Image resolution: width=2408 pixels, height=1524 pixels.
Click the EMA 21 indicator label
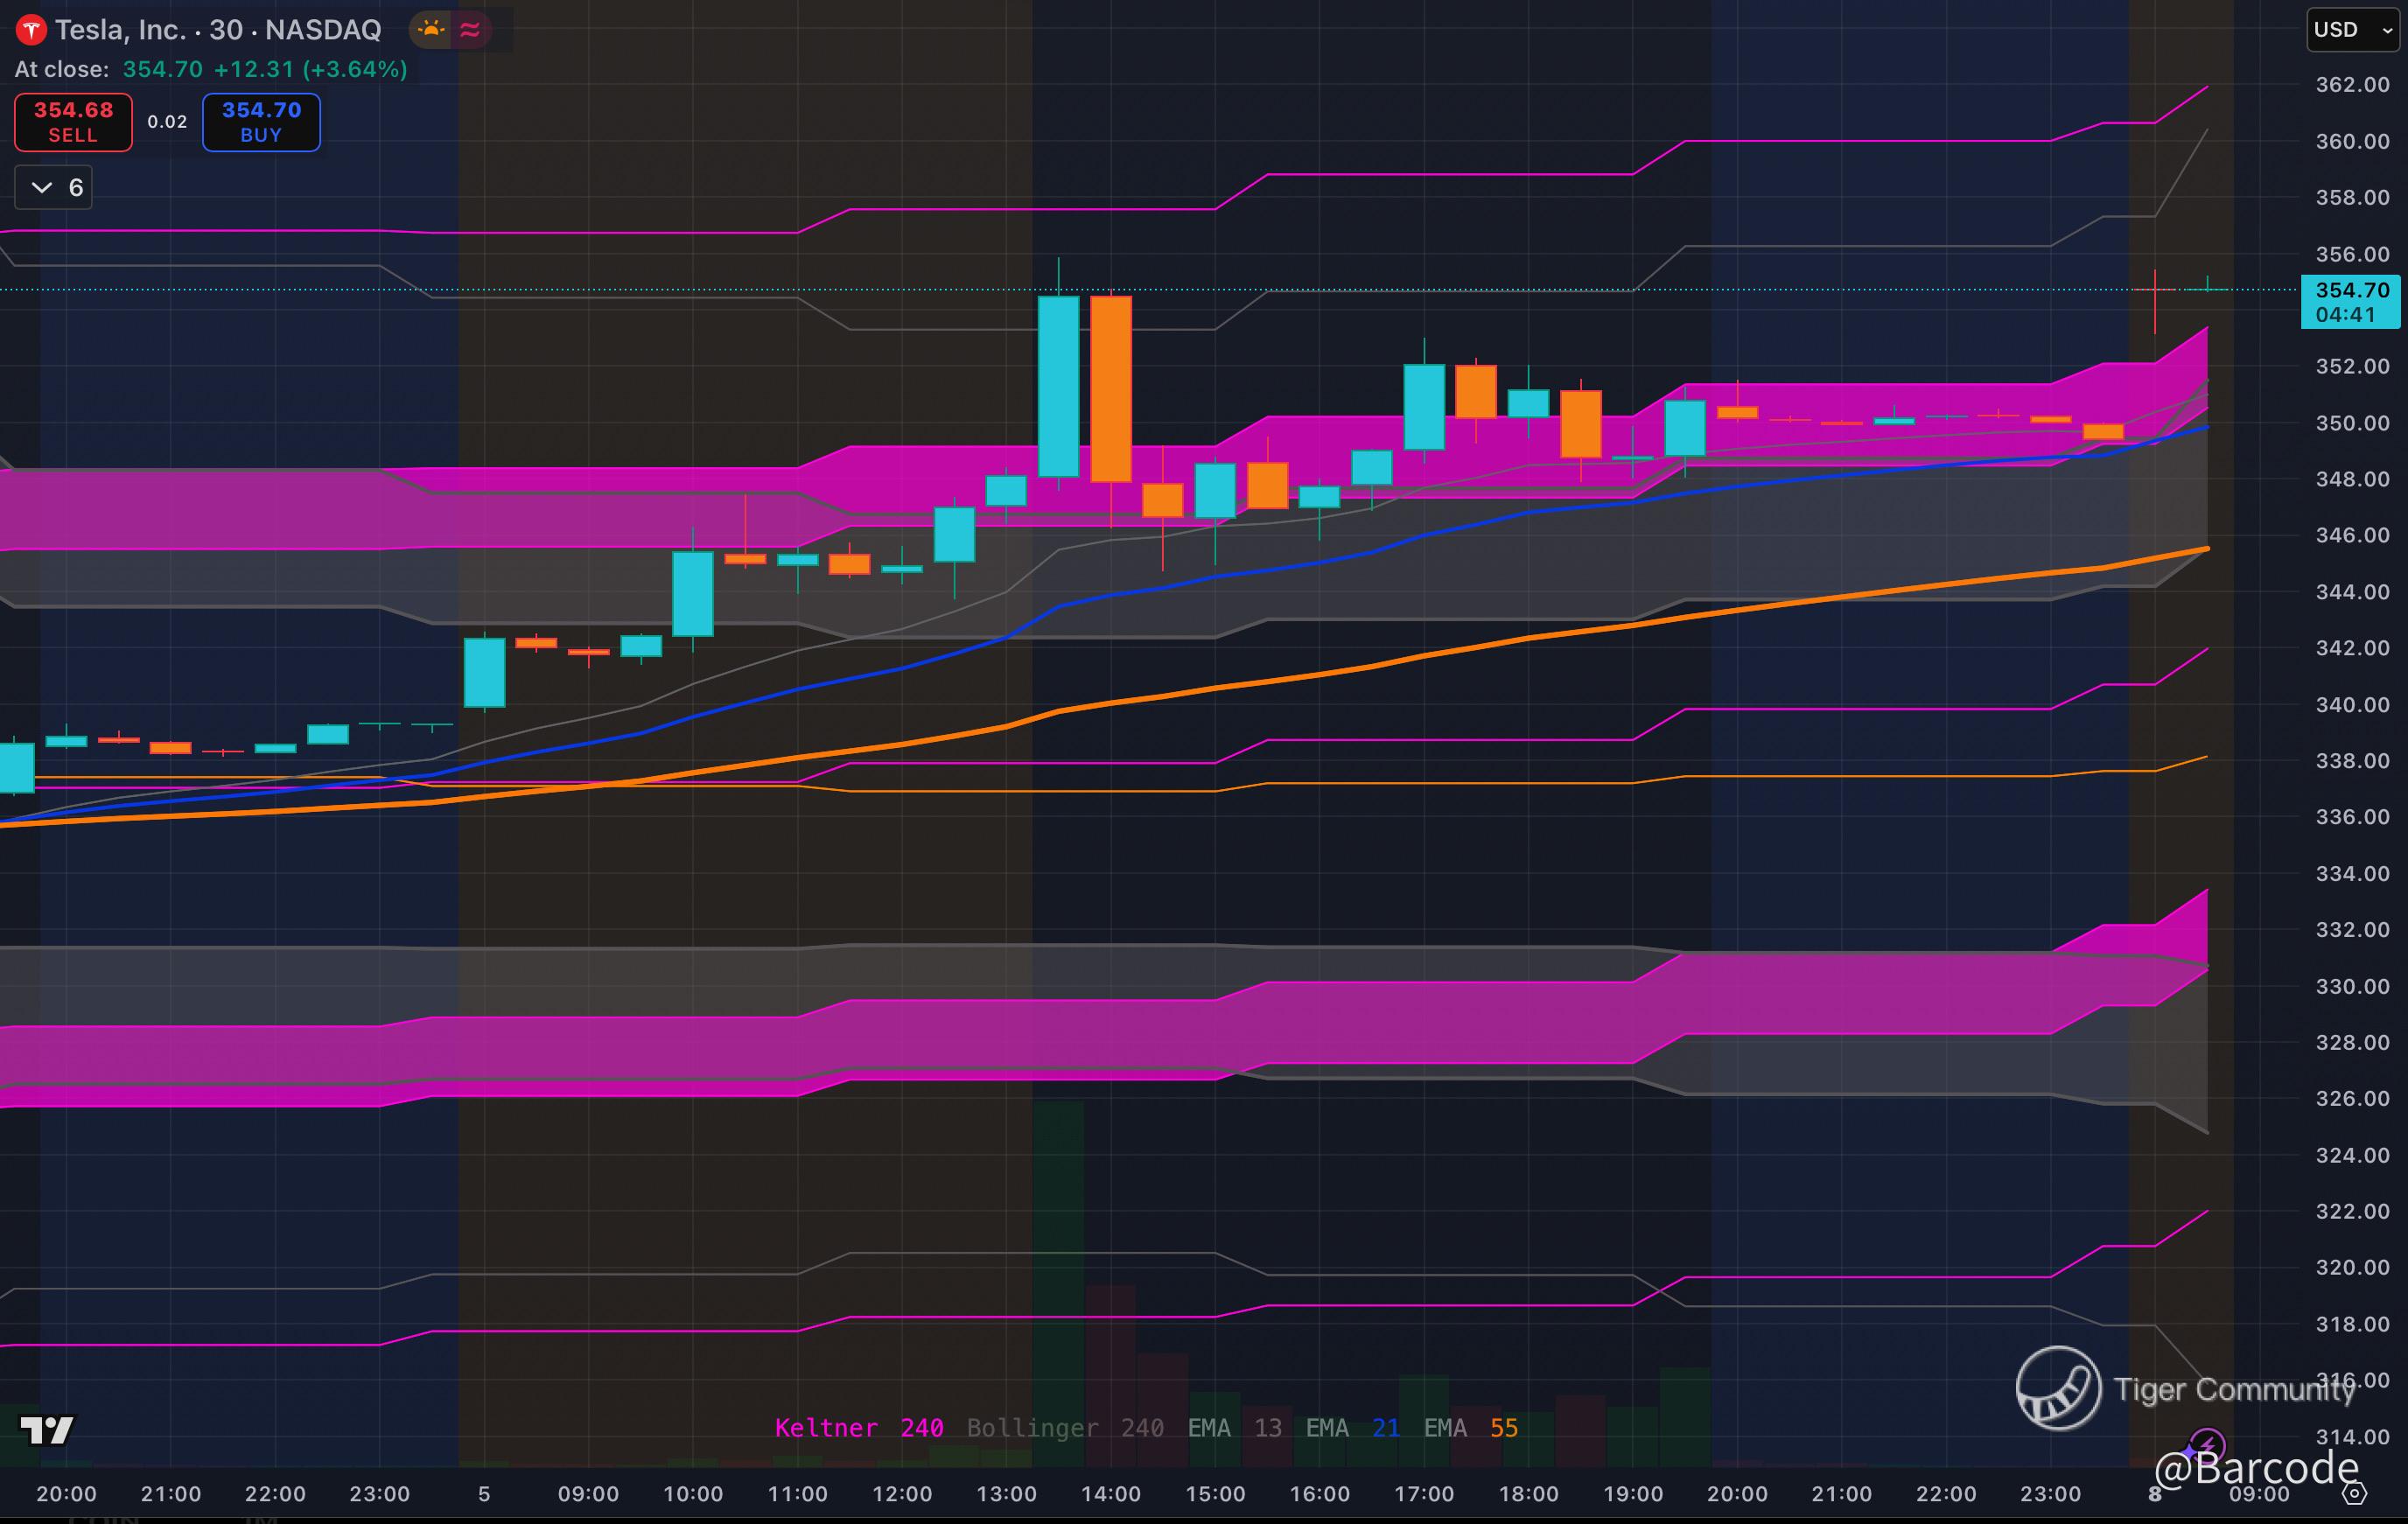pyautogui.click(x=1352, y=1428)
